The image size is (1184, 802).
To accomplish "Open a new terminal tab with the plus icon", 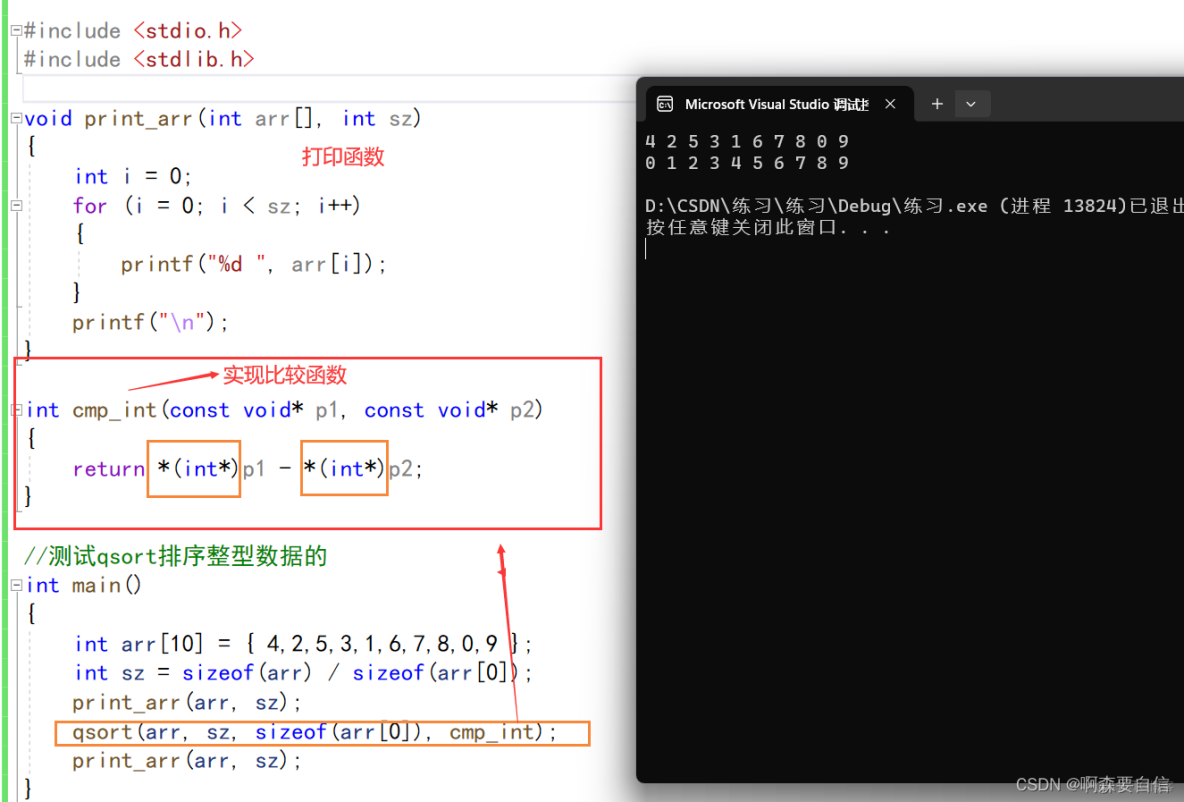I will 937,103.
